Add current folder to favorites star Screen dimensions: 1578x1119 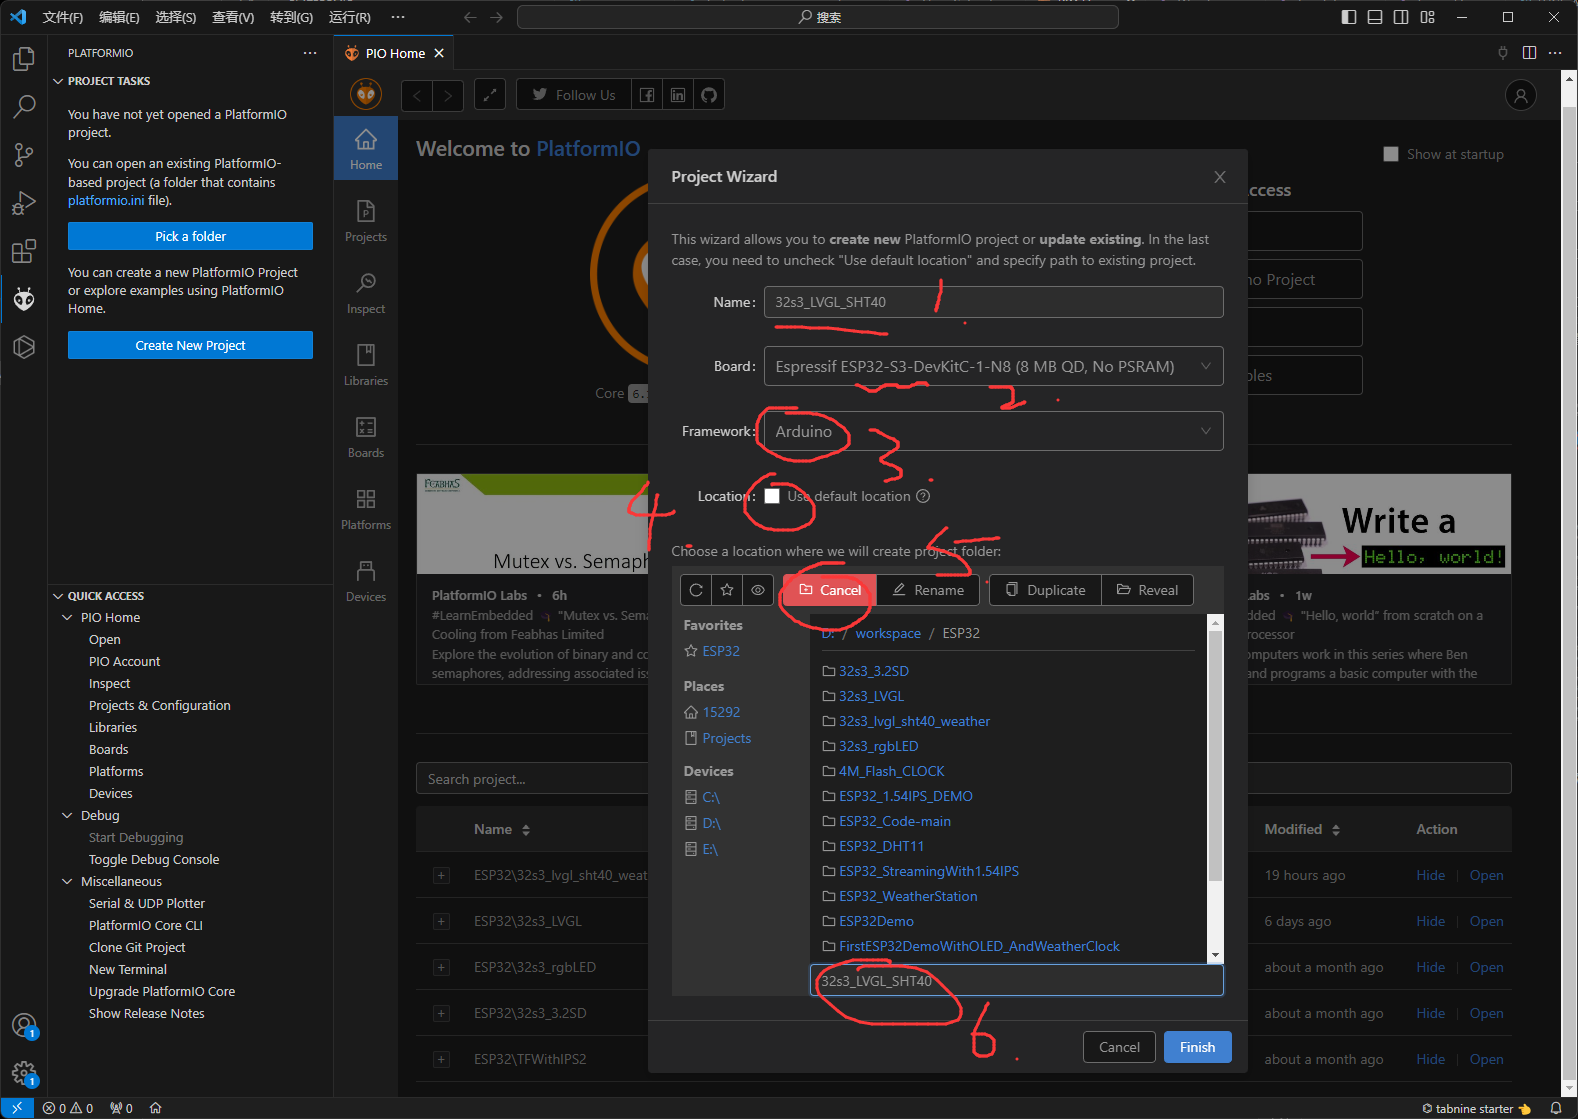[x=727, y=590]
